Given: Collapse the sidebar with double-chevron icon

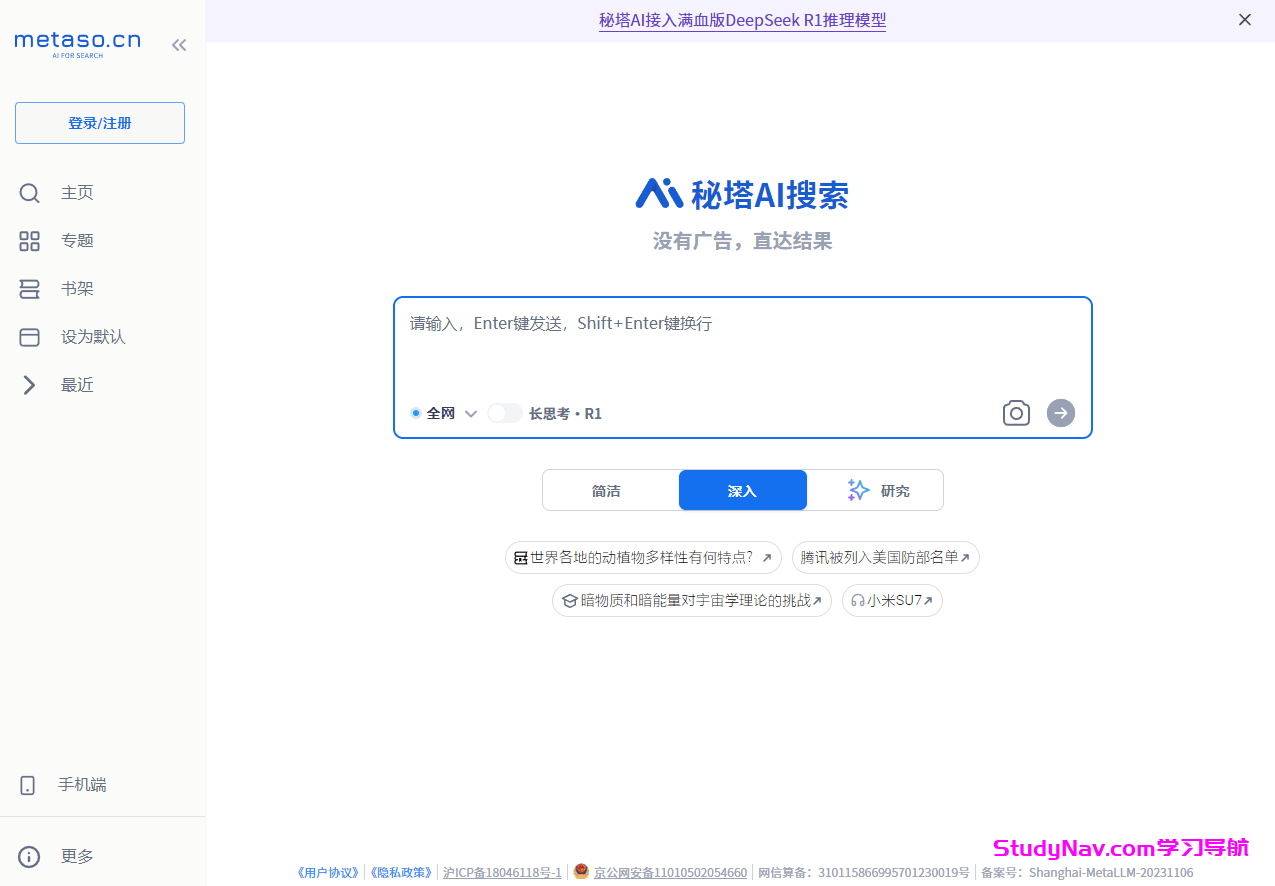Looking at the screenshot, I should (179, 45).
